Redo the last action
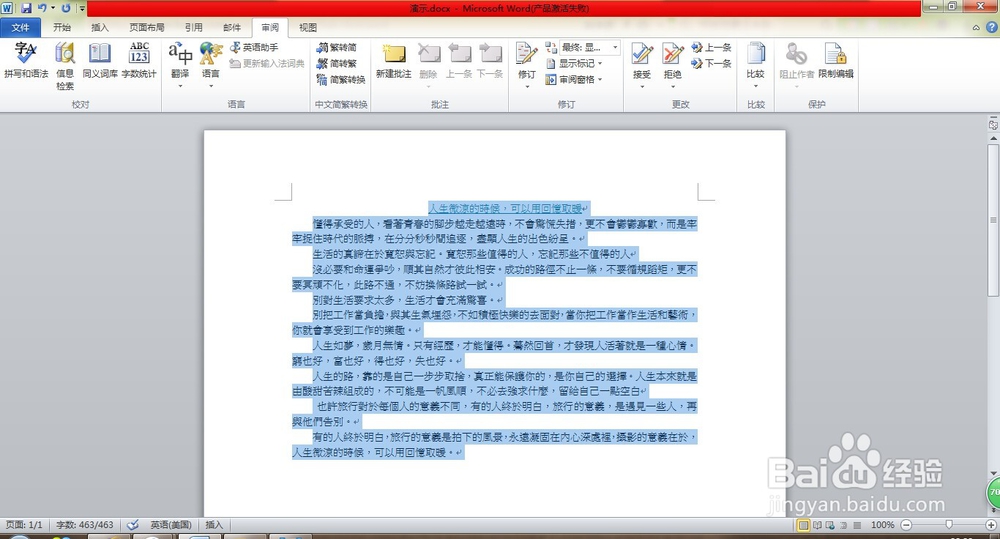 [66, 8]
